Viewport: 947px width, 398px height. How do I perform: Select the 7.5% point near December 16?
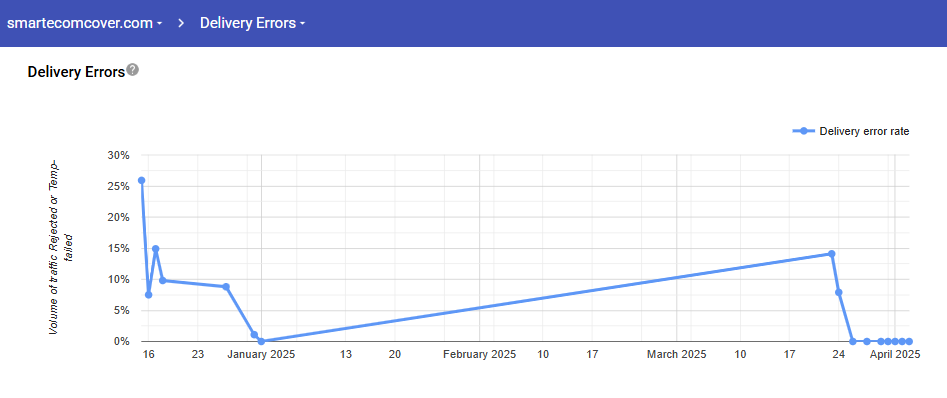149,295
